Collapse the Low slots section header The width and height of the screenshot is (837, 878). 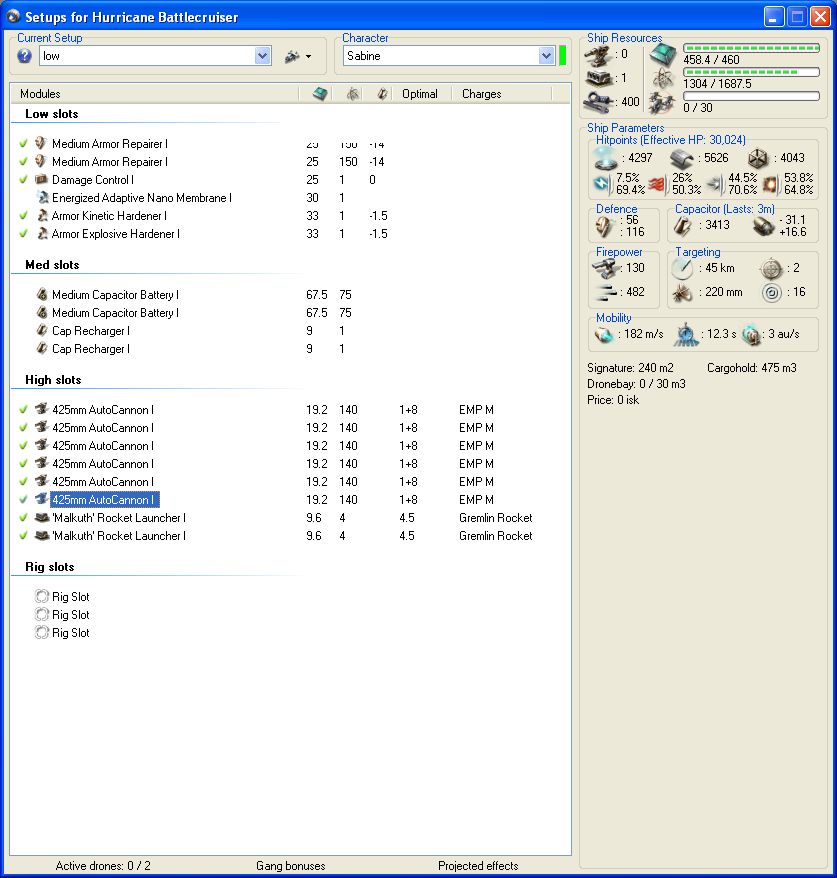52,114
